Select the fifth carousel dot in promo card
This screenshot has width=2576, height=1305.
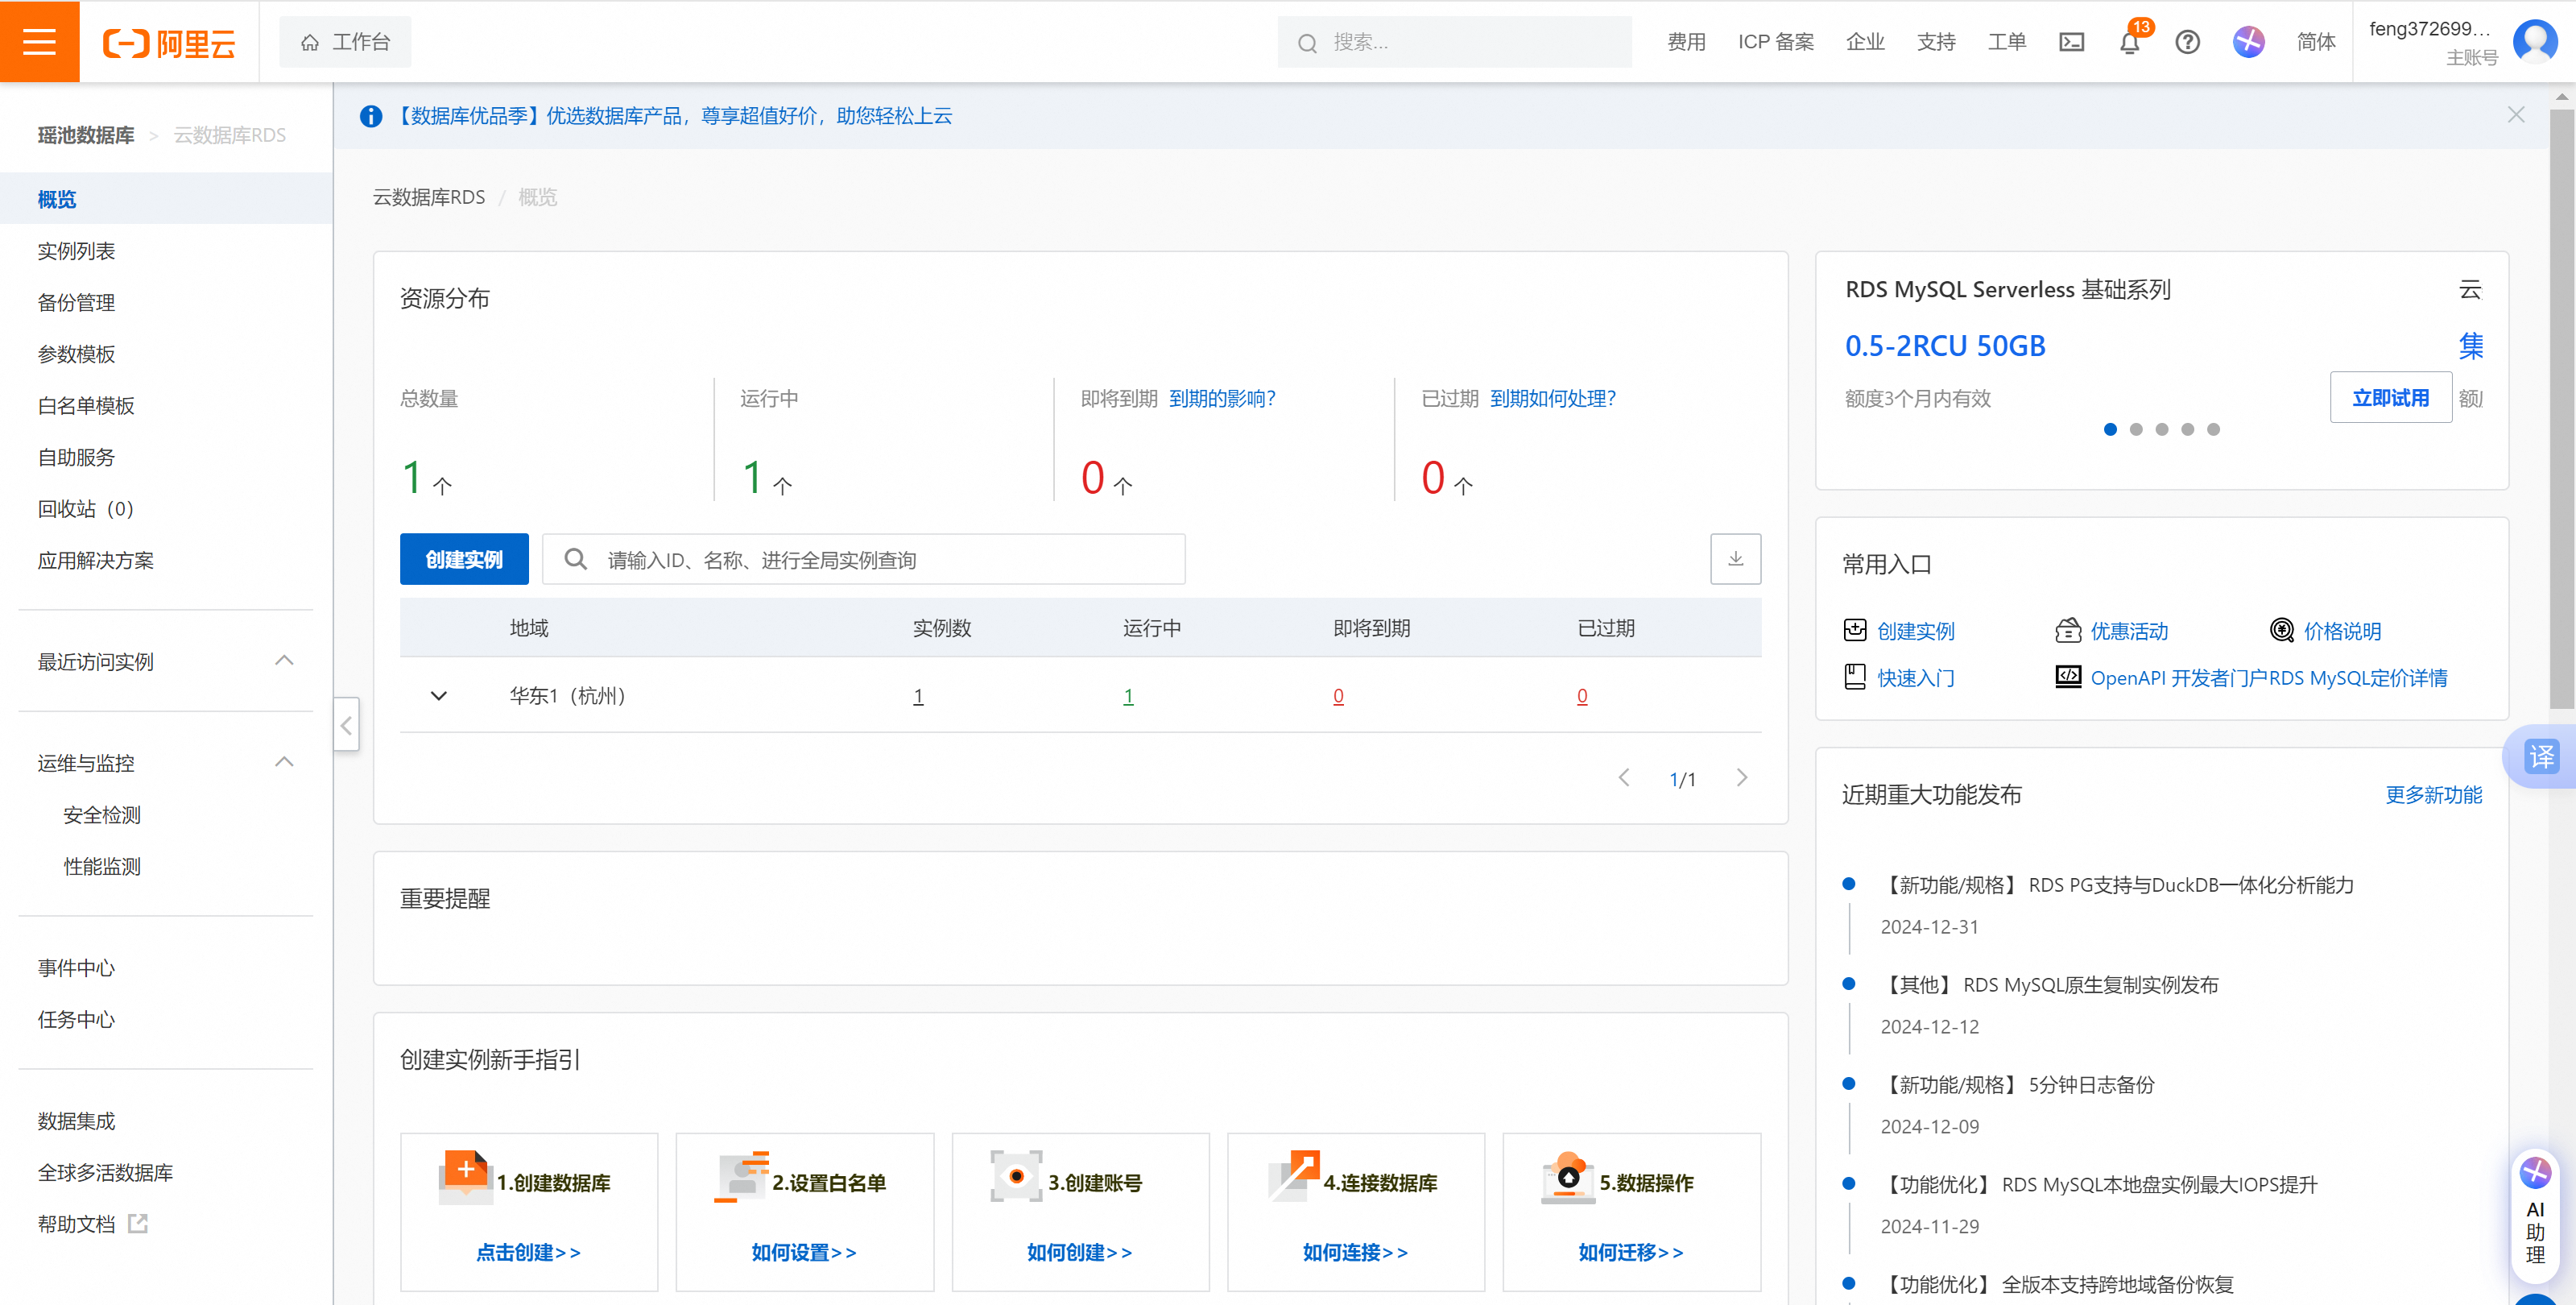click(x=2213, y=429)
